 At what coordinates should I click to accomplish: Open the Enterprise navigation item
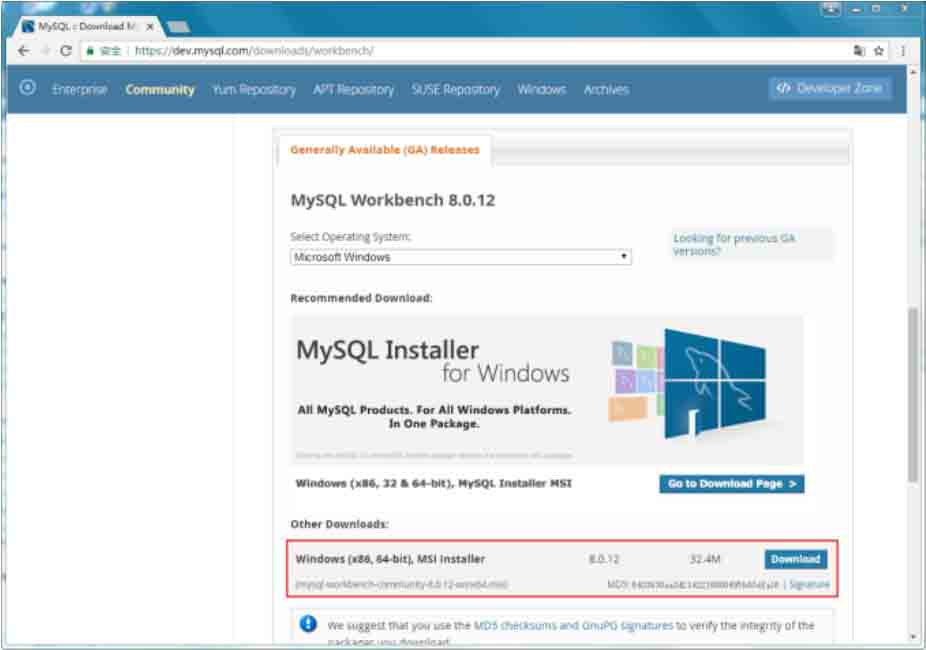click(x=80, y=89)
